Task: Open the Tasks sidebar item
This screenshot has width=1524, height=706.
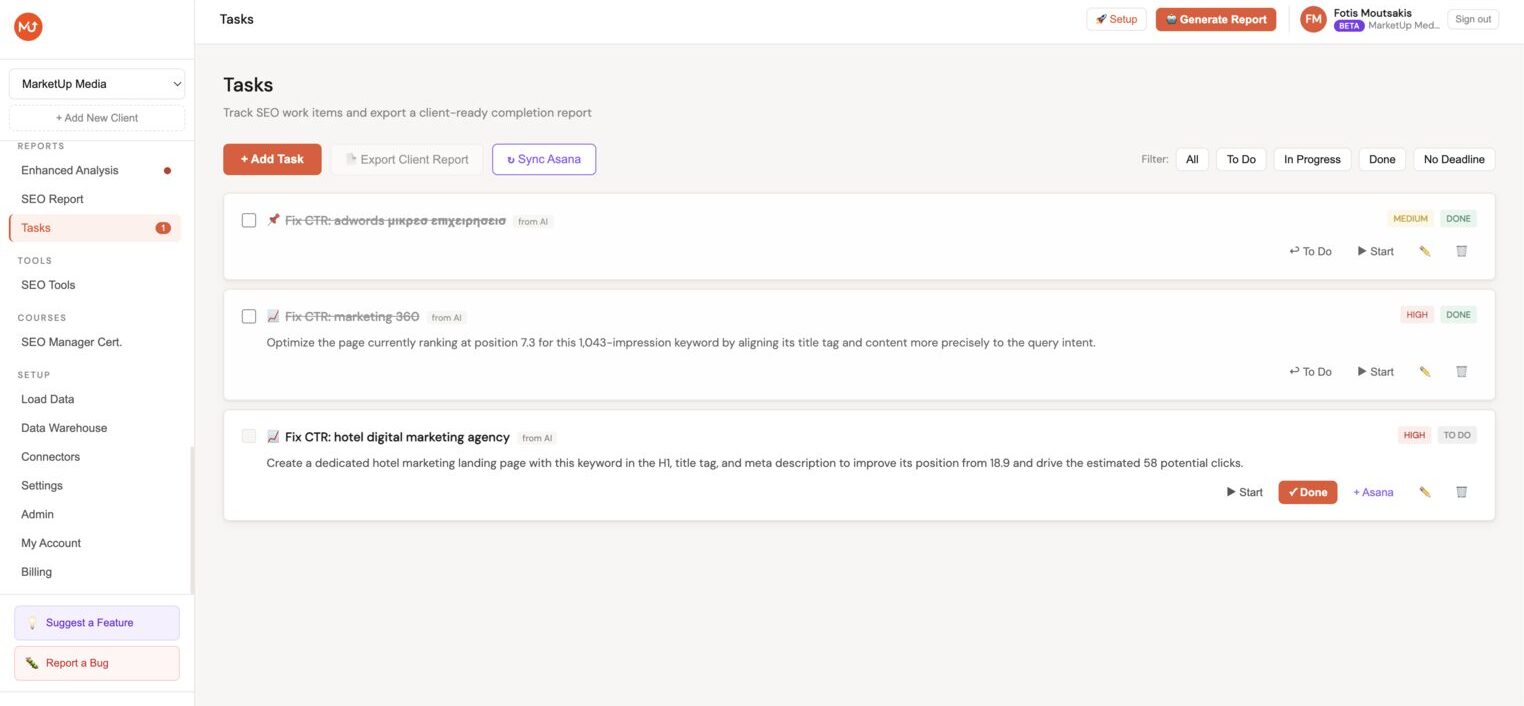Action: (95, 228)
